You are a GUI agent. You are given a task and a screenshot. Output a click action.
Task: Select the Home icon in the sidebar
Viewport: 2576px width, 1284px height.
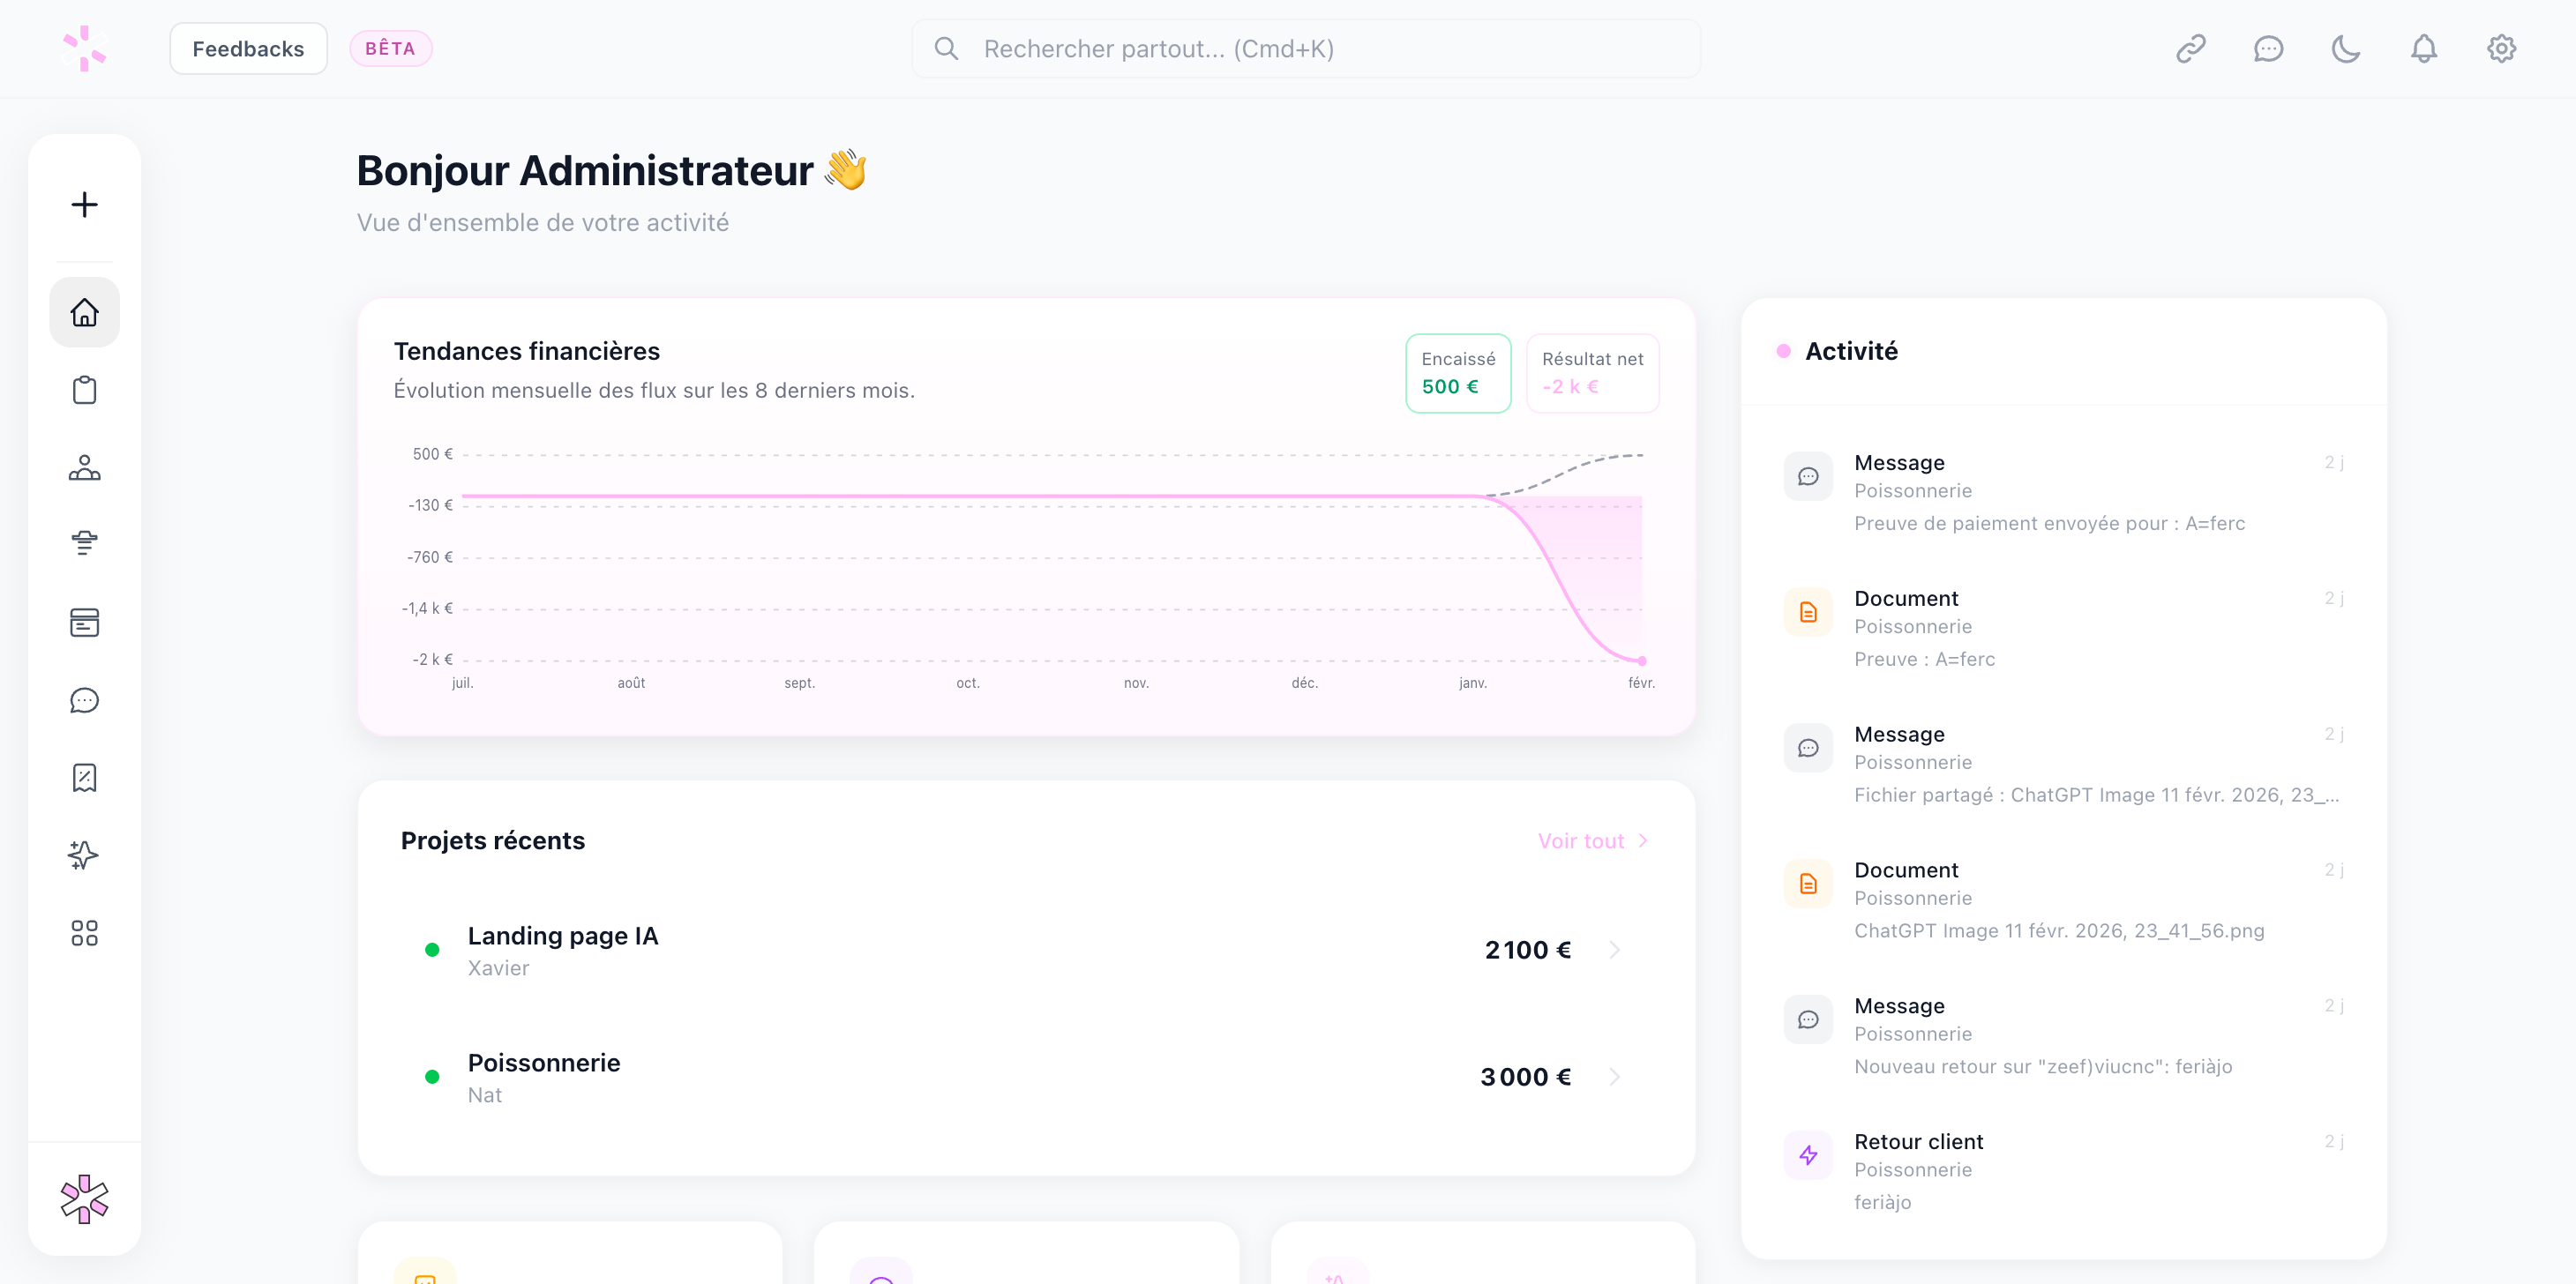click(84, 312)
